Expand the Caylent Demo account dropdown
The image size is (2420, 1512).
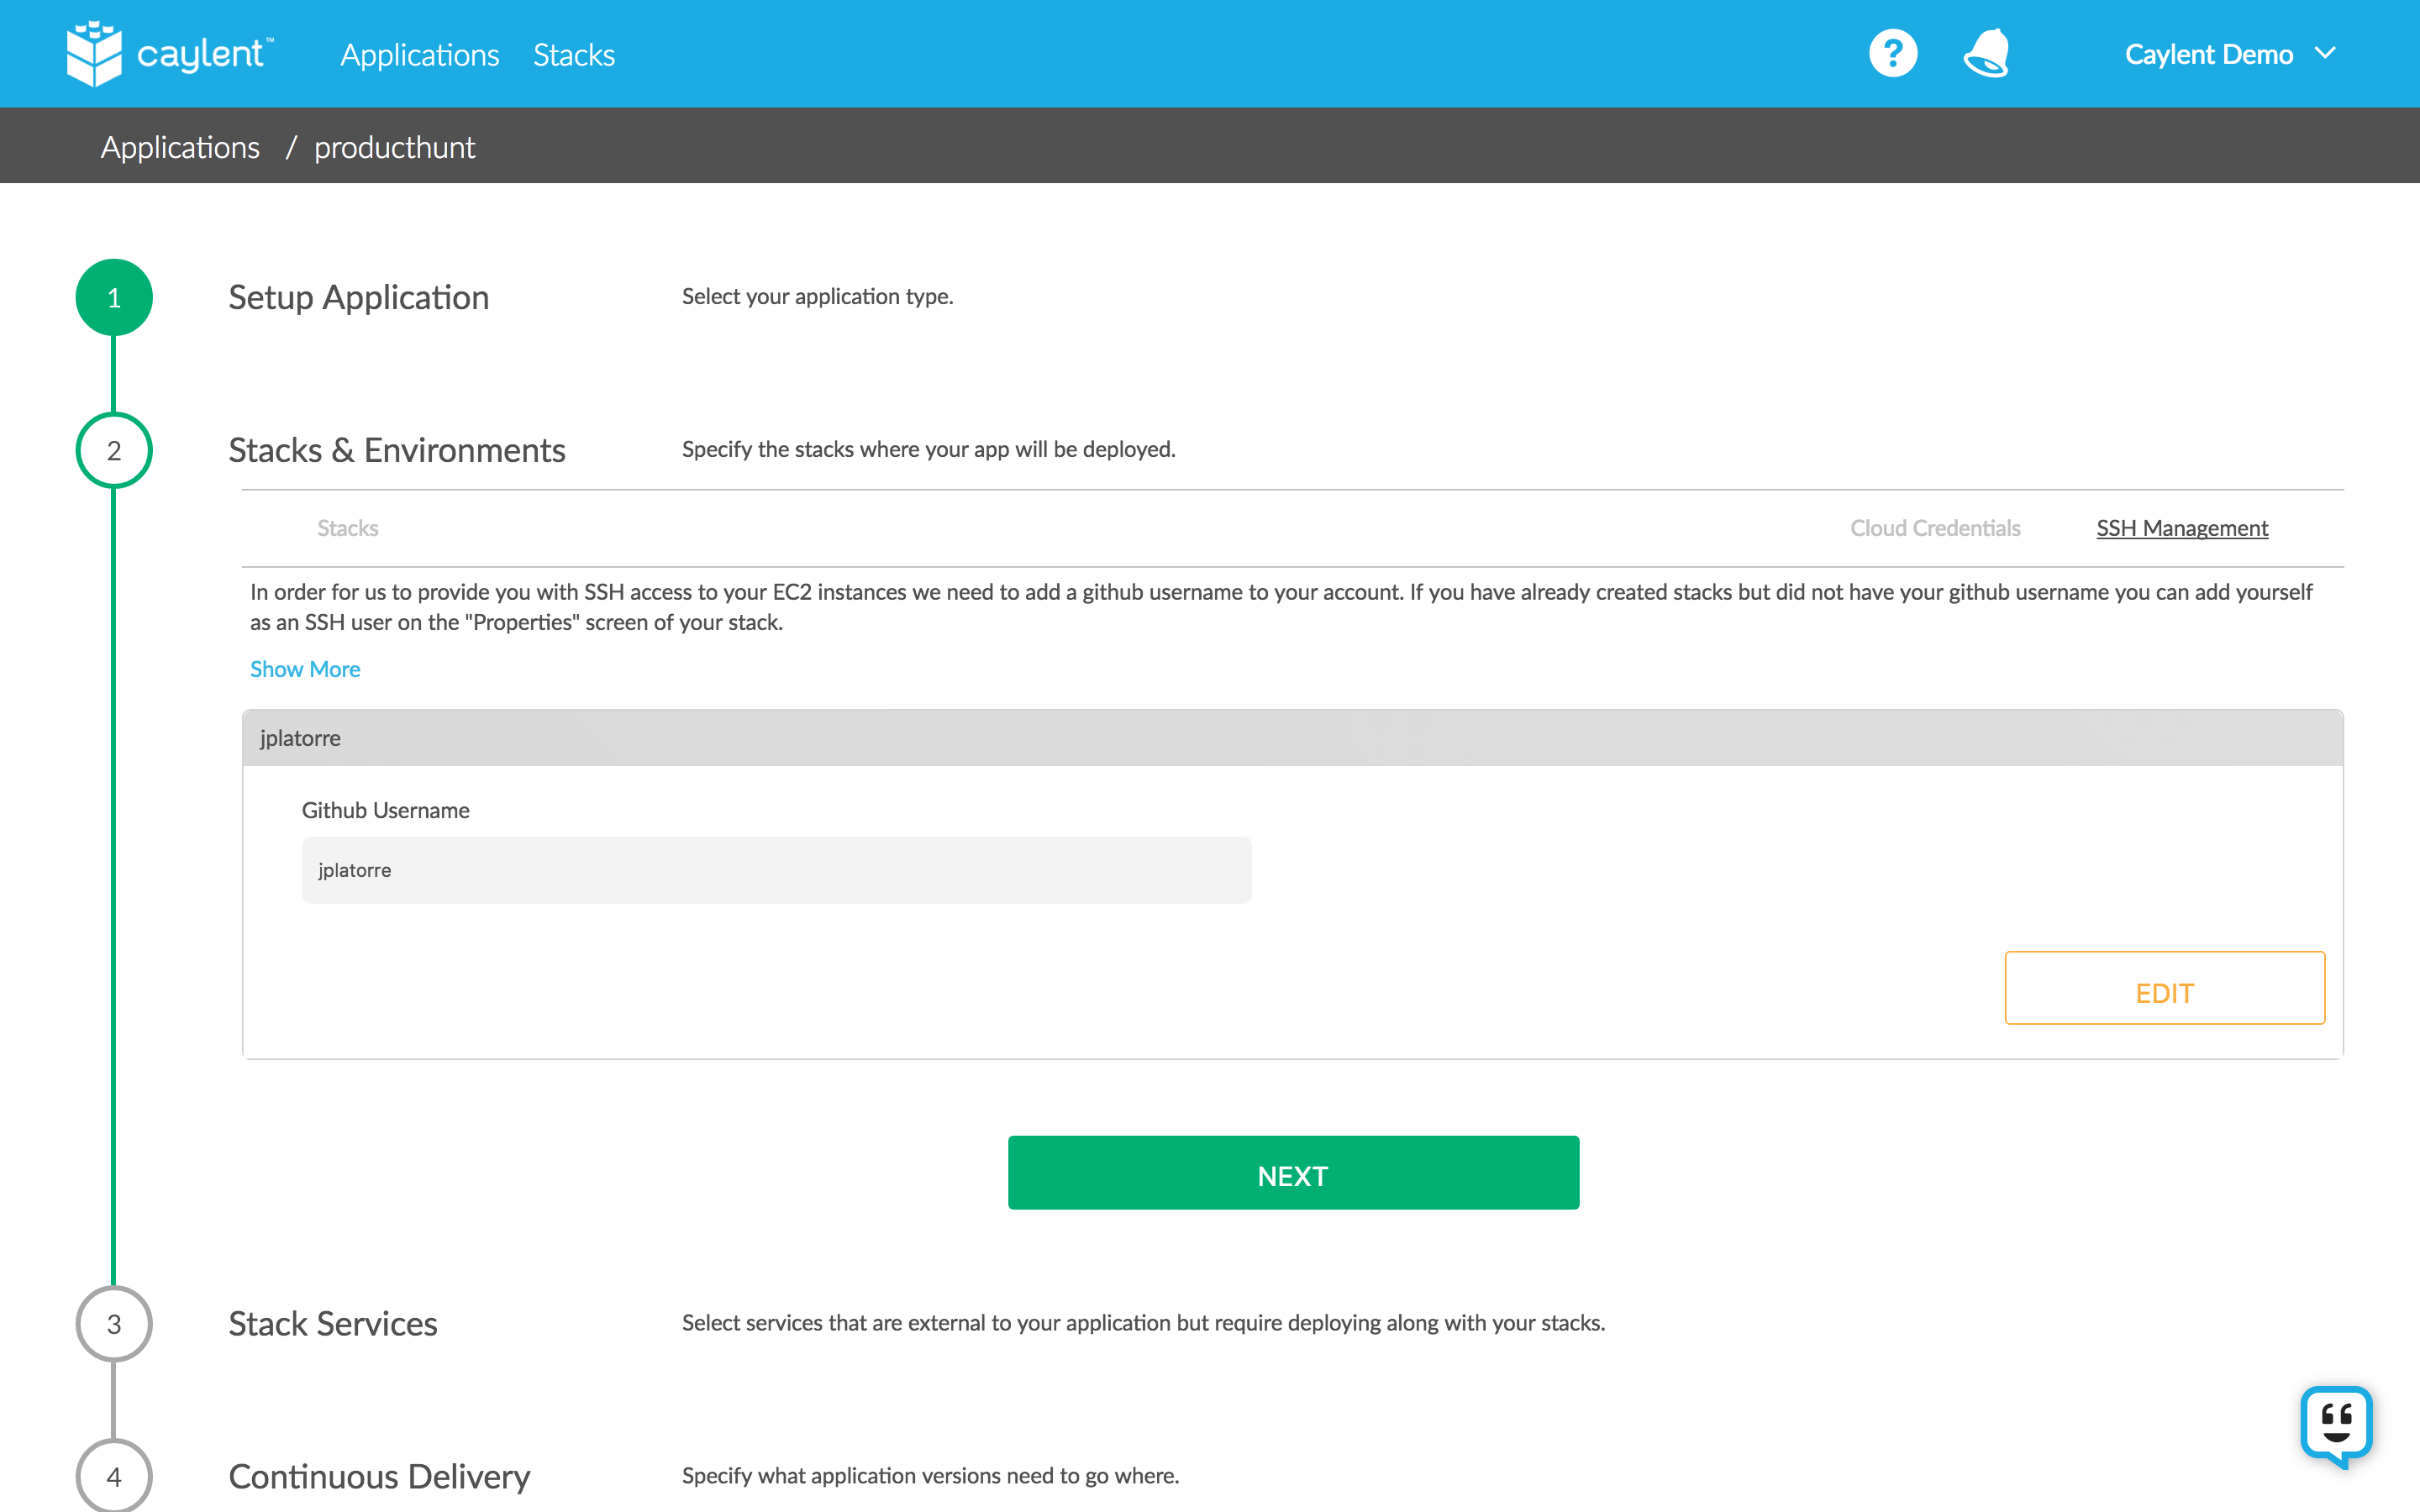coord(2229,54)
